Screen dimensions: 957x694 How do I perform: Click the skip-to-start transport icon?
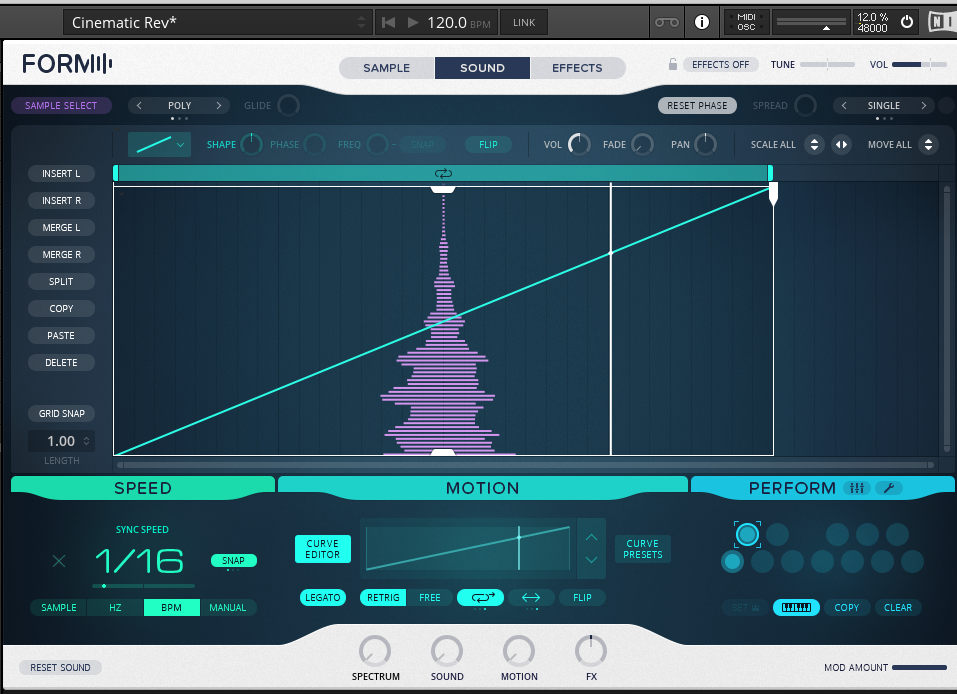click(x=388, y=23)
